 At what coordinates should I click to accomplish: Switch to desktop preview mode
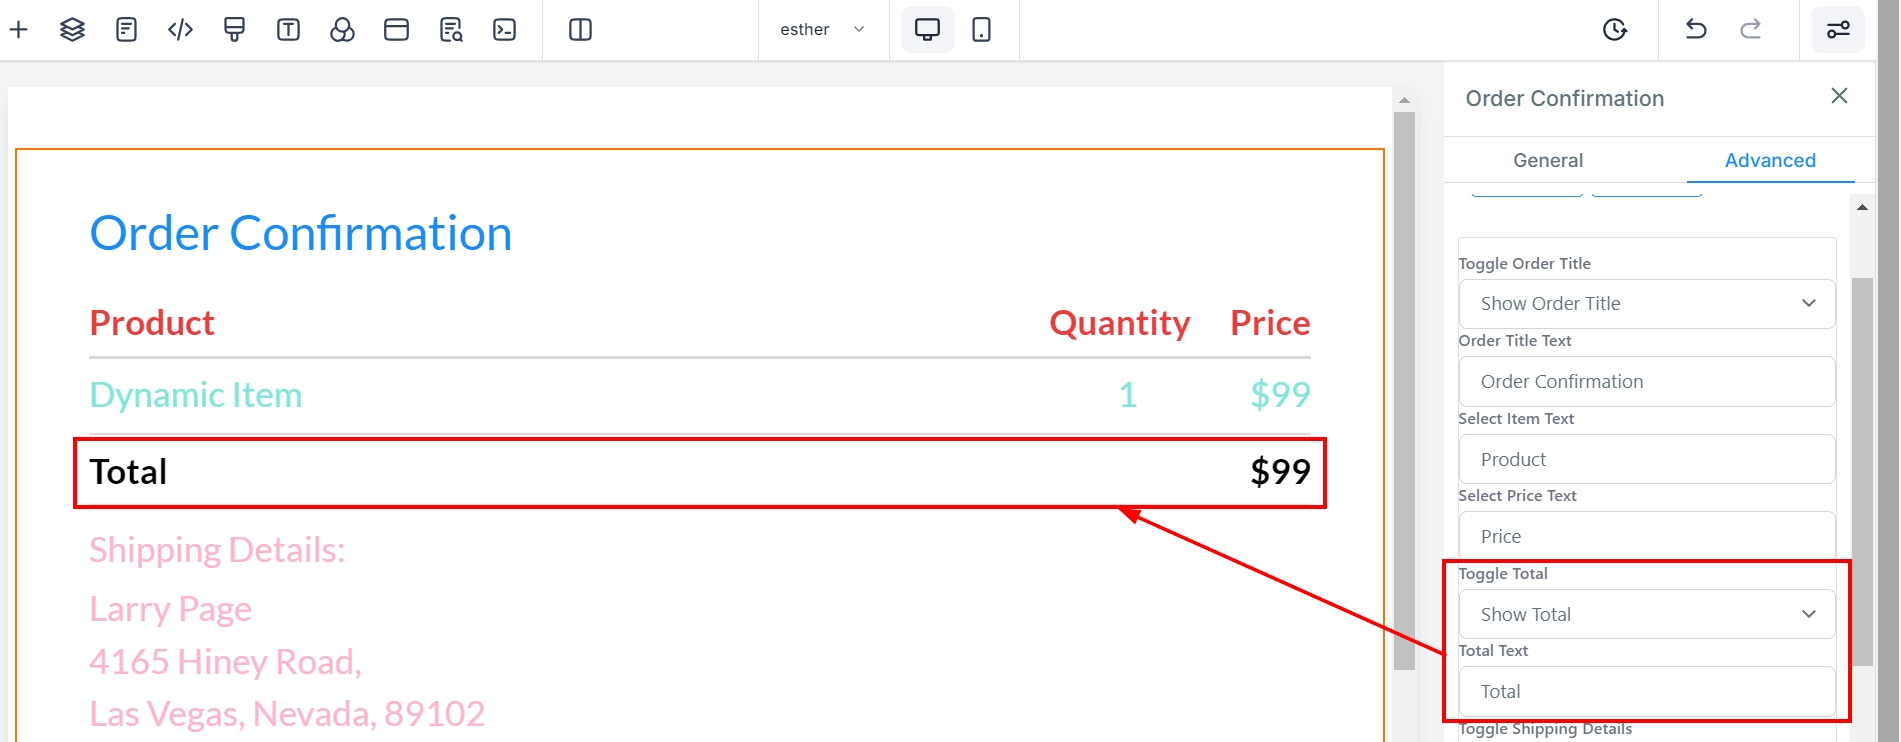927,30
